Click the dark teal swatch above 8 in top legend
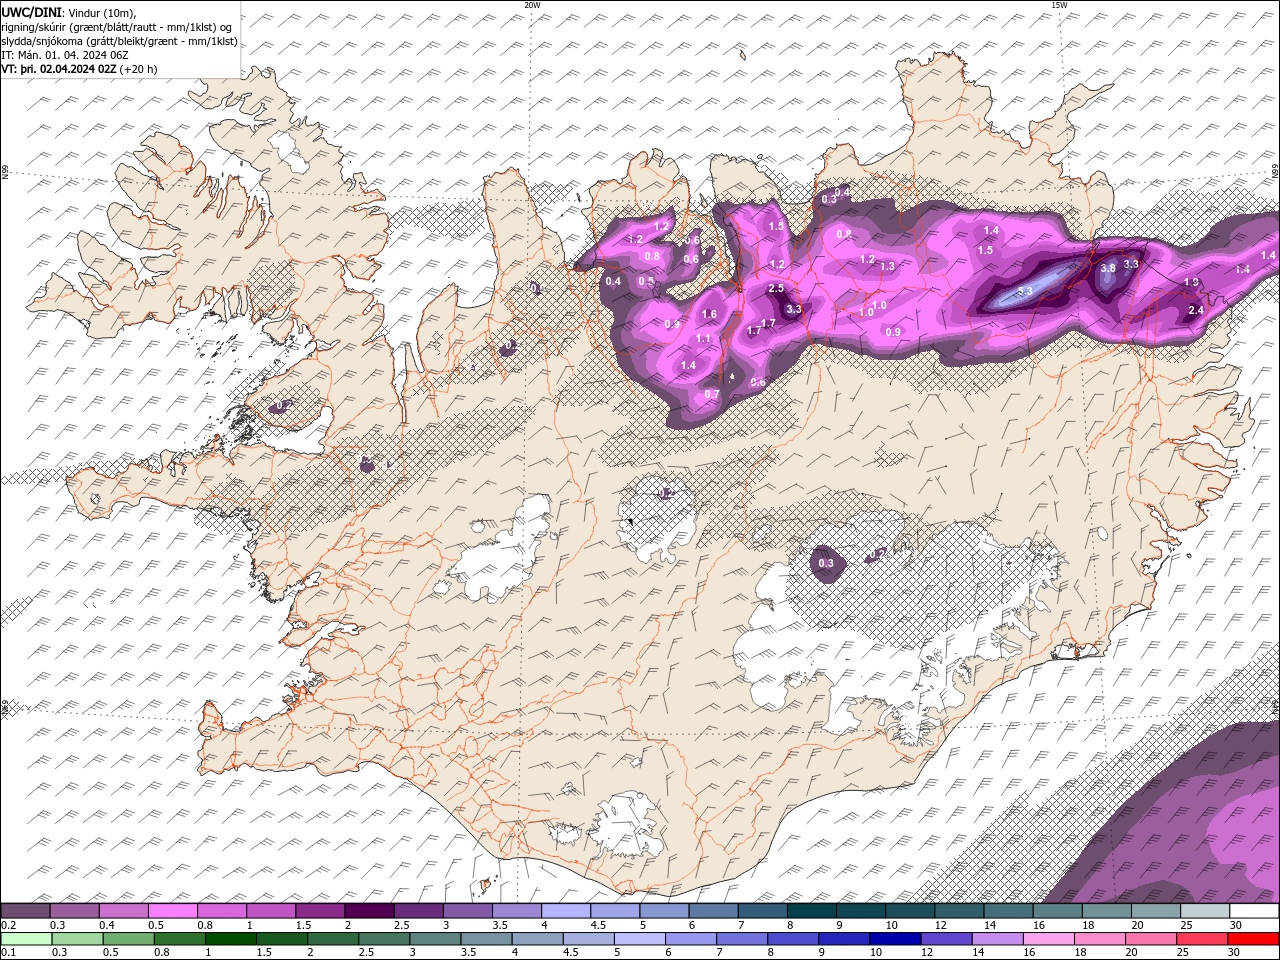 pyautogui.click(x=812, y=911)
